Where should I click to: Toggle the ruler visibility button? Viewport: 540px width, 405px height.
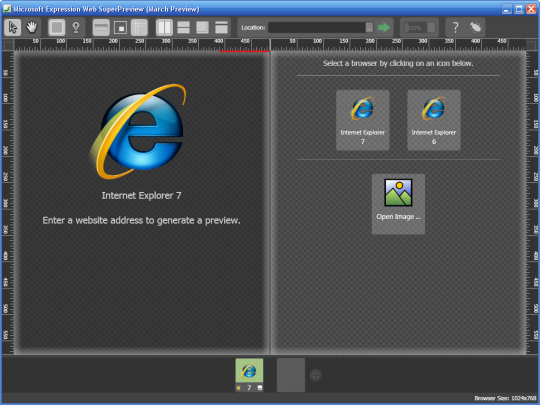click(101, 27)
